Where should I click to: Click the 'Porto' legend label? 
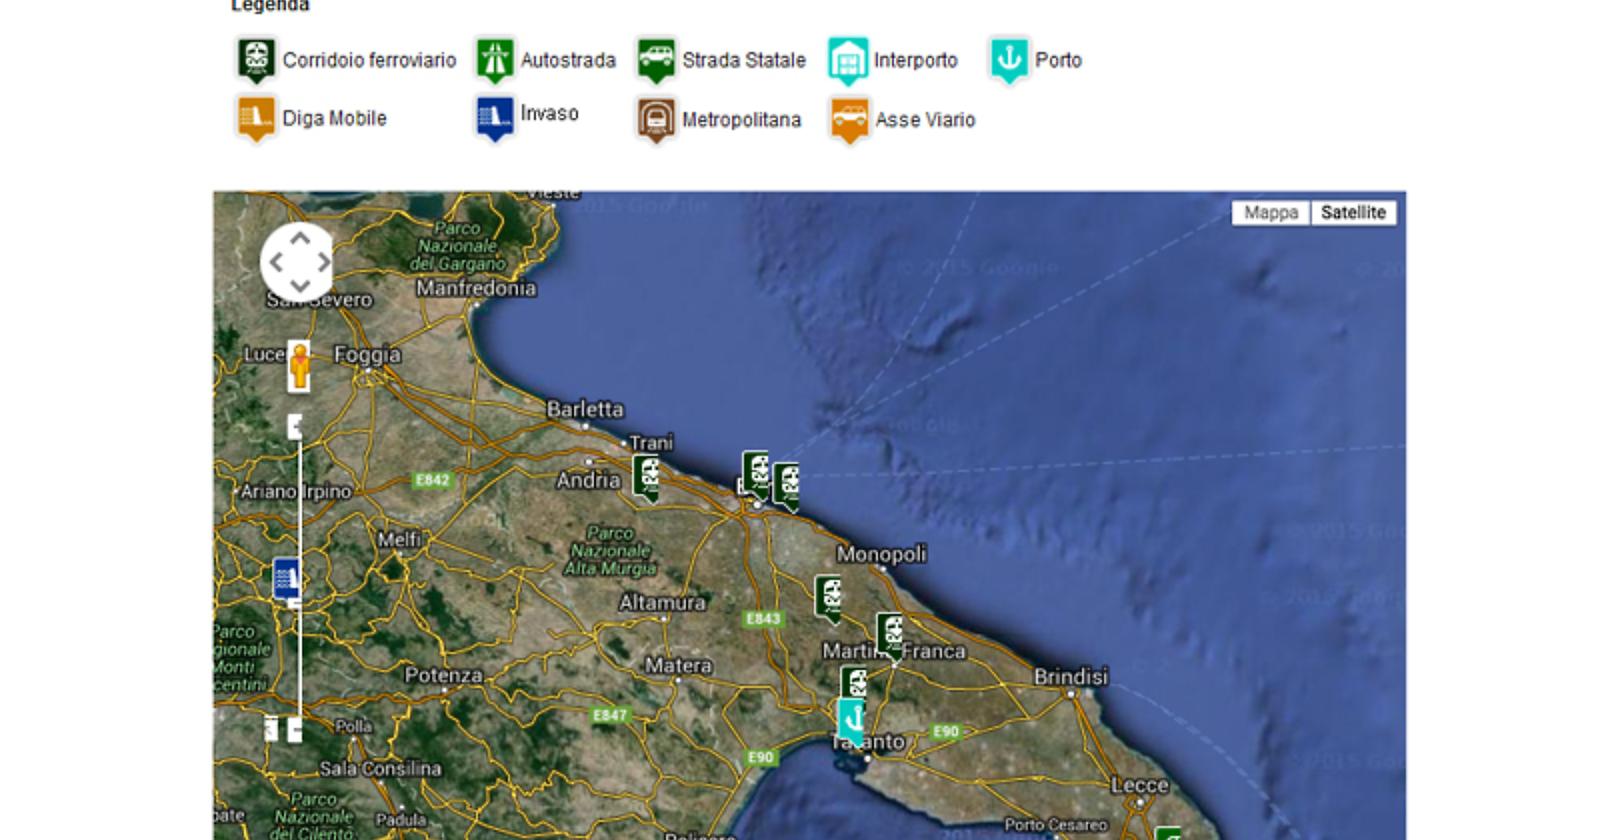click(1059, 60)
